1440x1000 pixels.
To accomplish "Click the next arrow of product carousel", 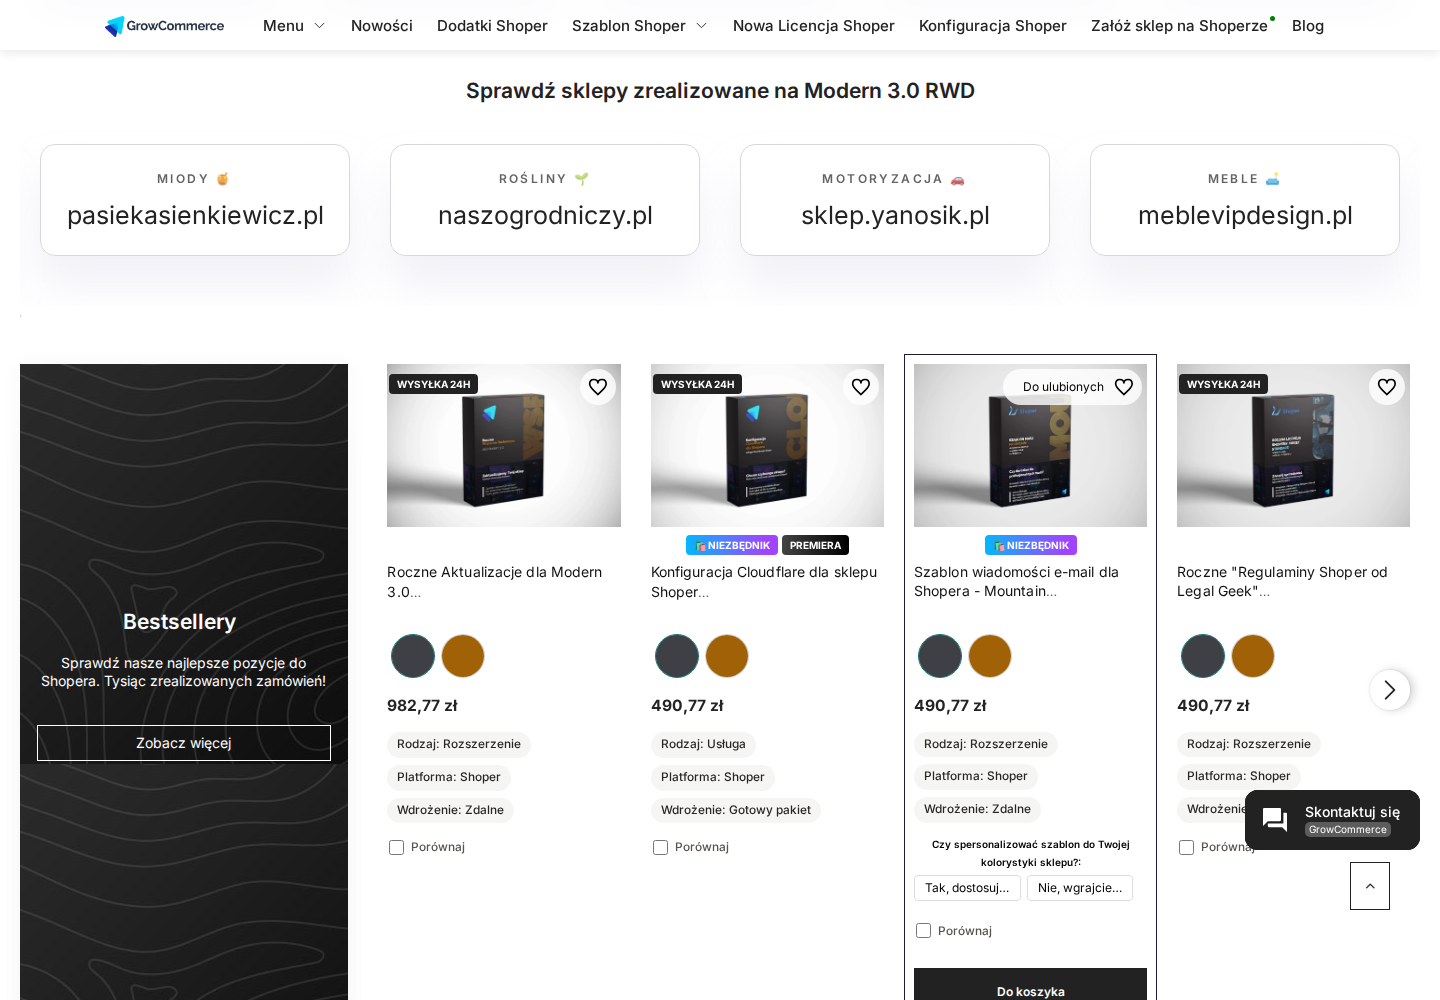I will (1390, 690).
